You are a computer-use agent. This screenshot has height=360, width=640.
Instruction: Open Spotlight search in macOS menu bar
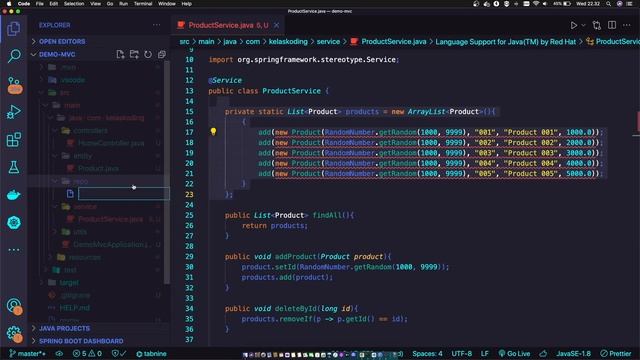(x=609, y=4)
